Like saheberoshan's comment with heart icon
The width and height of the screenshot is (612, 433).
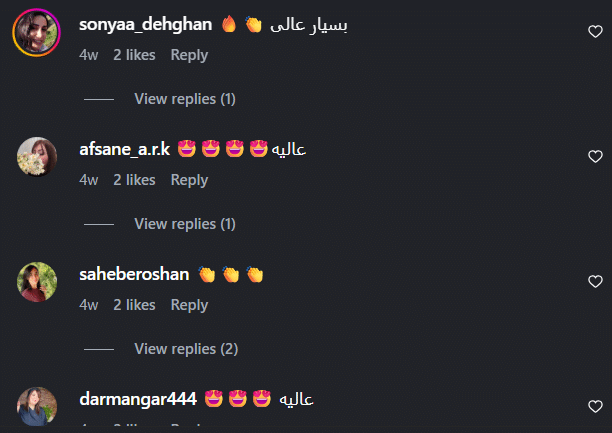(595, 281)
